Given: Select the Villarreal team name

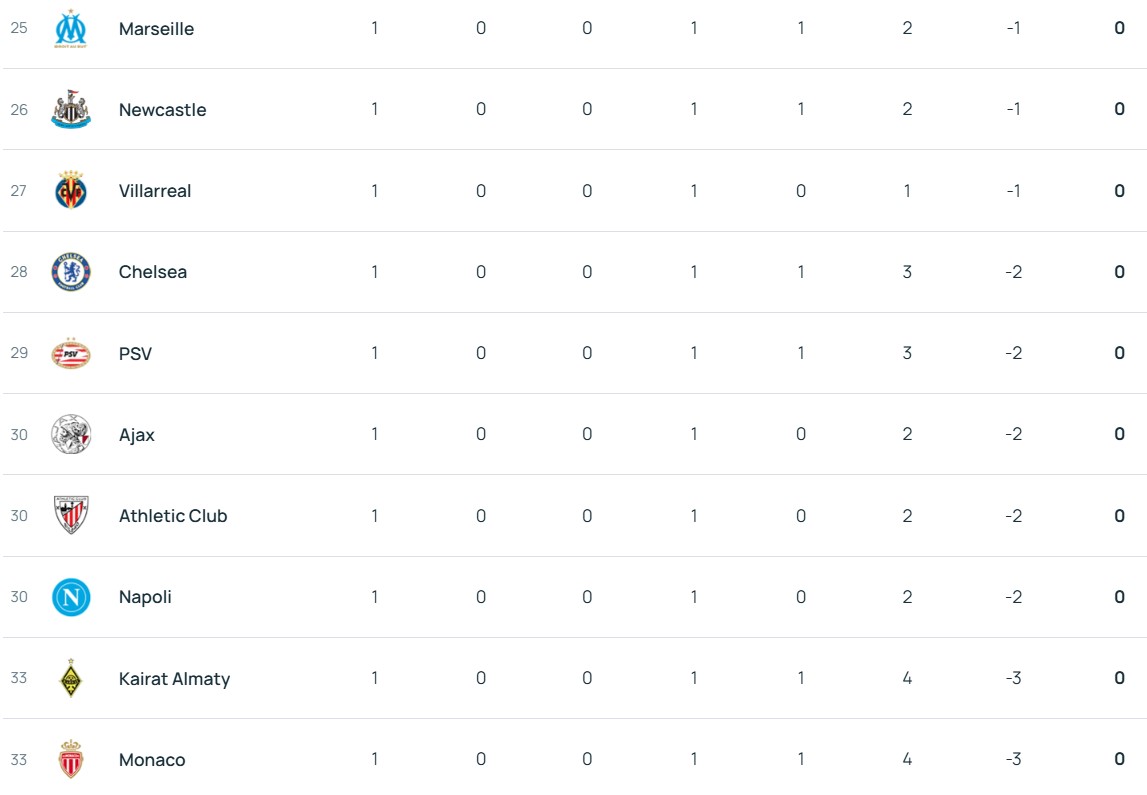Looking at the screenshot, I should [155, 191].
